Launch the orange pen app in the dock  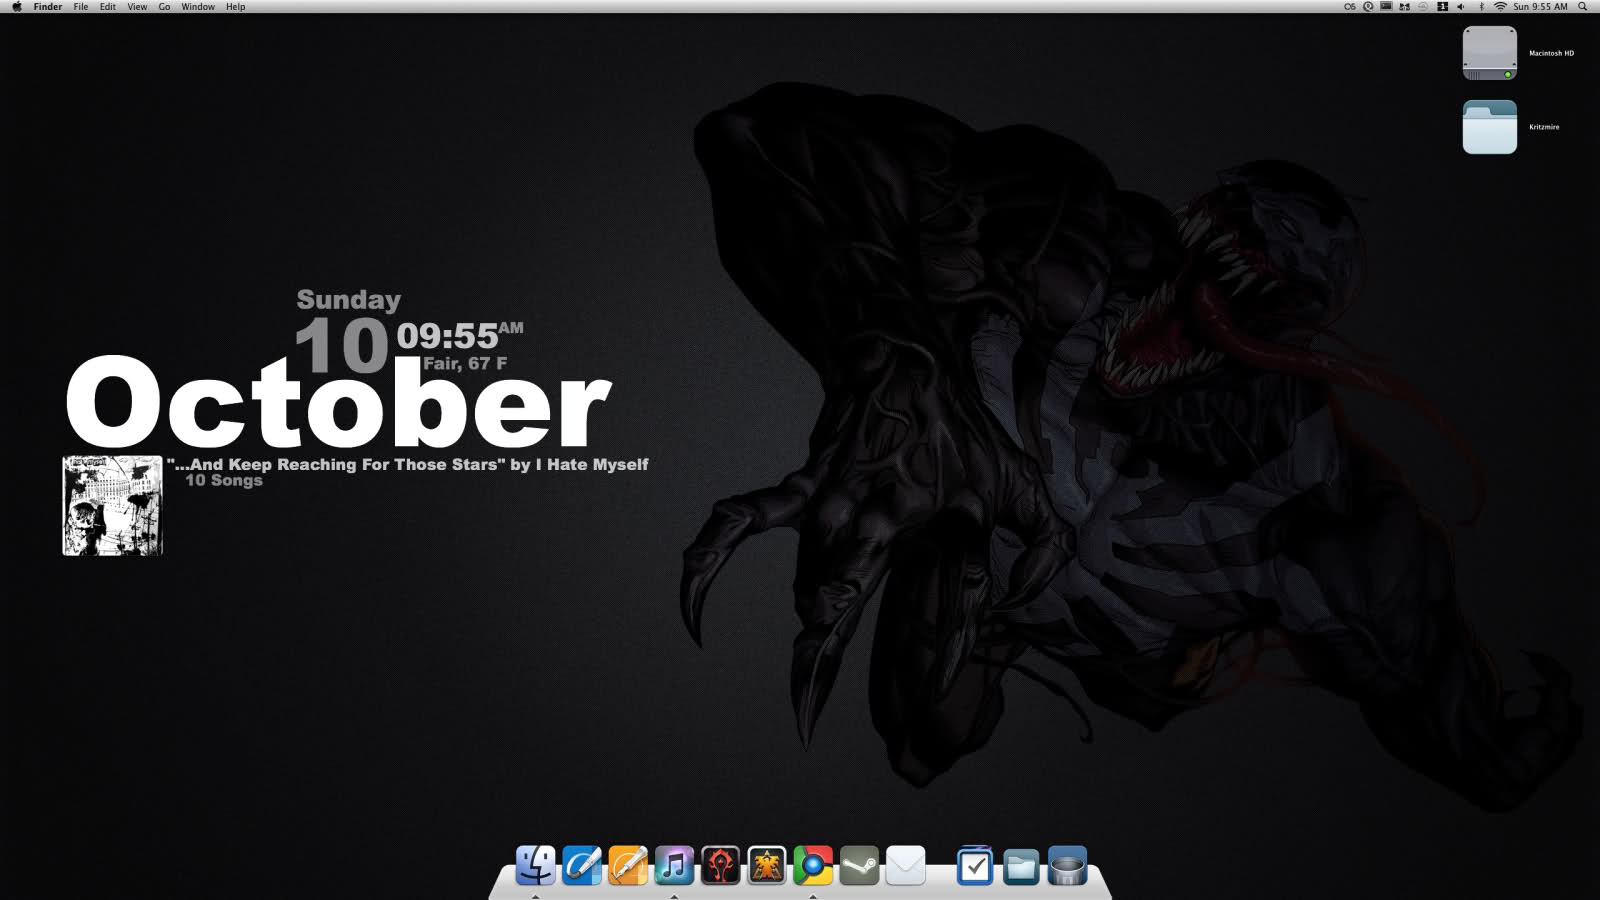(628, 865)
